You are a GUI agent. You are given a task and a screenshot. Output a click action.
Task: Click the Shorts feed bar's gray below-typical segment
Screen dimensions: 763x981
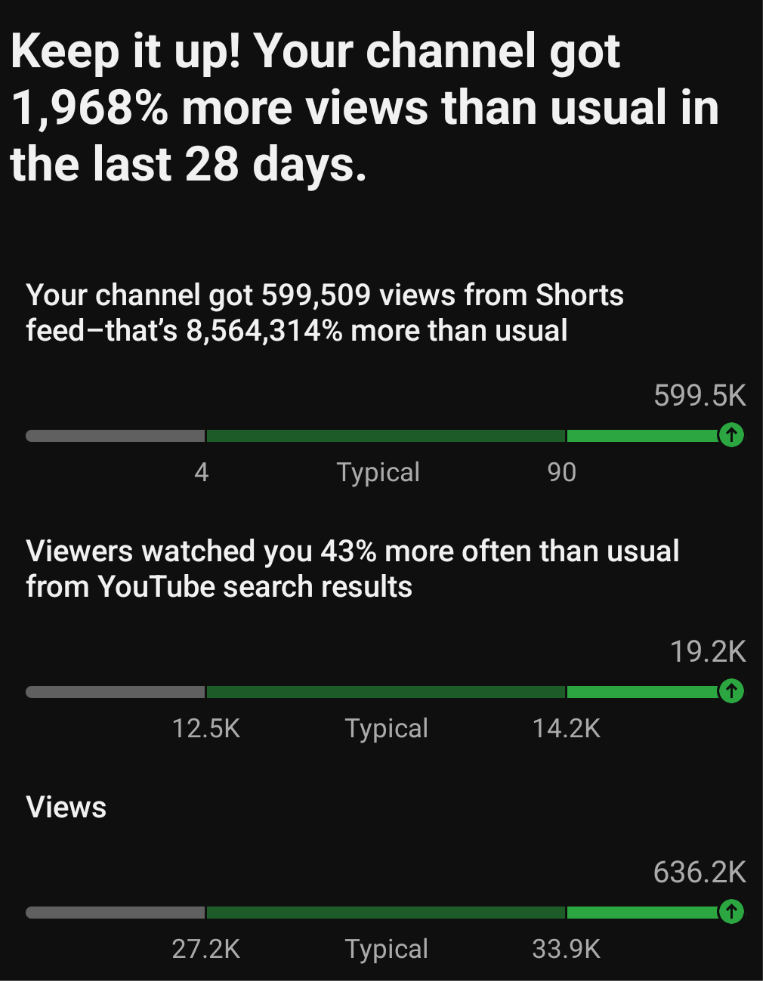(115, 436)
